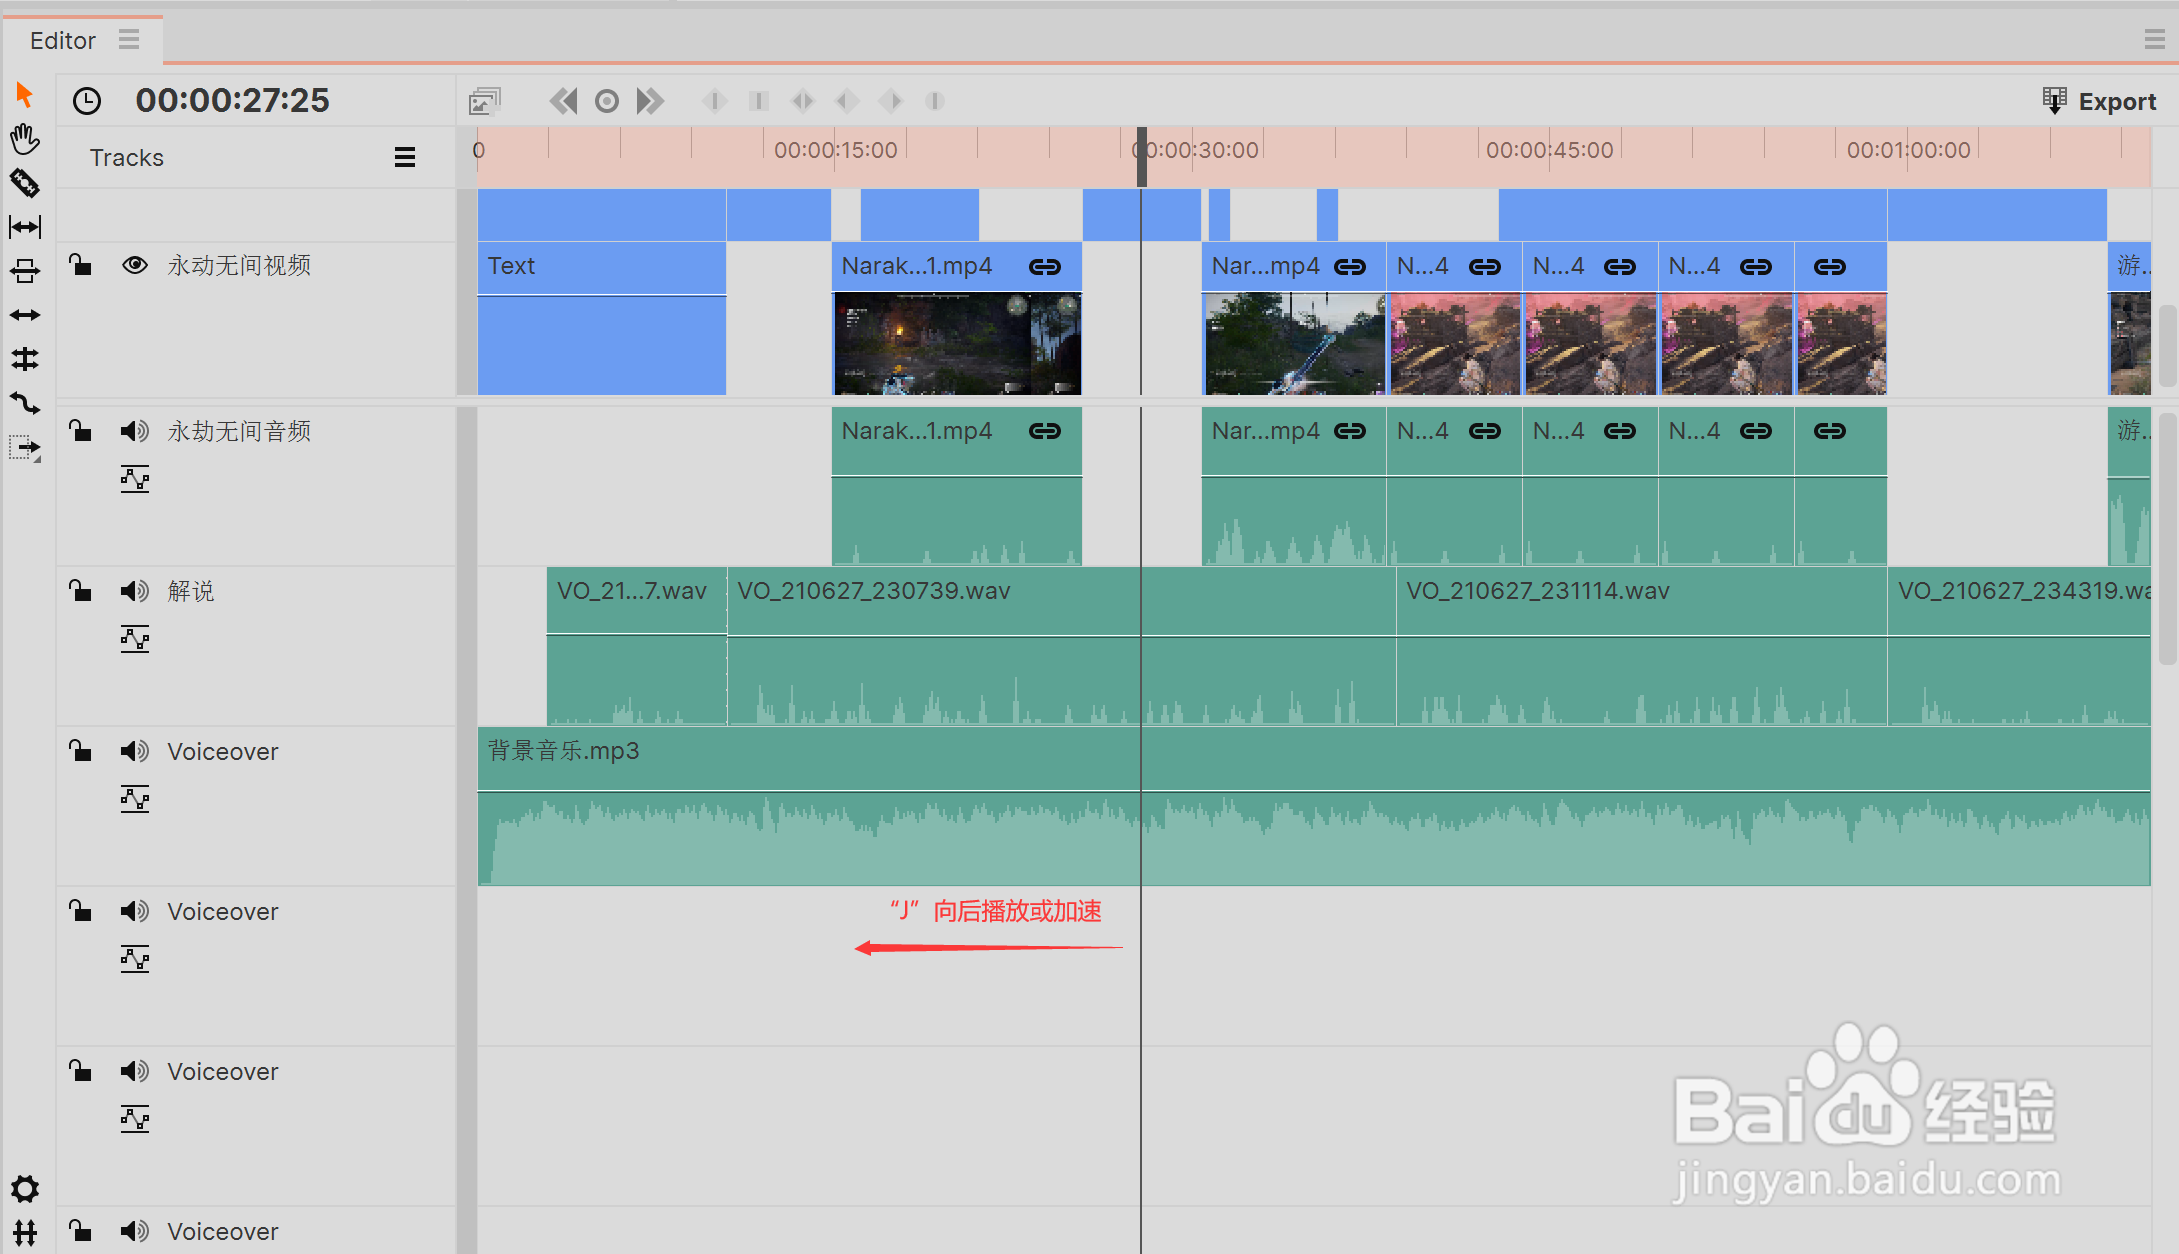Select the Hand pan tool
2179x1254 pixels.
pyautogui.click(x=25, y=139)
